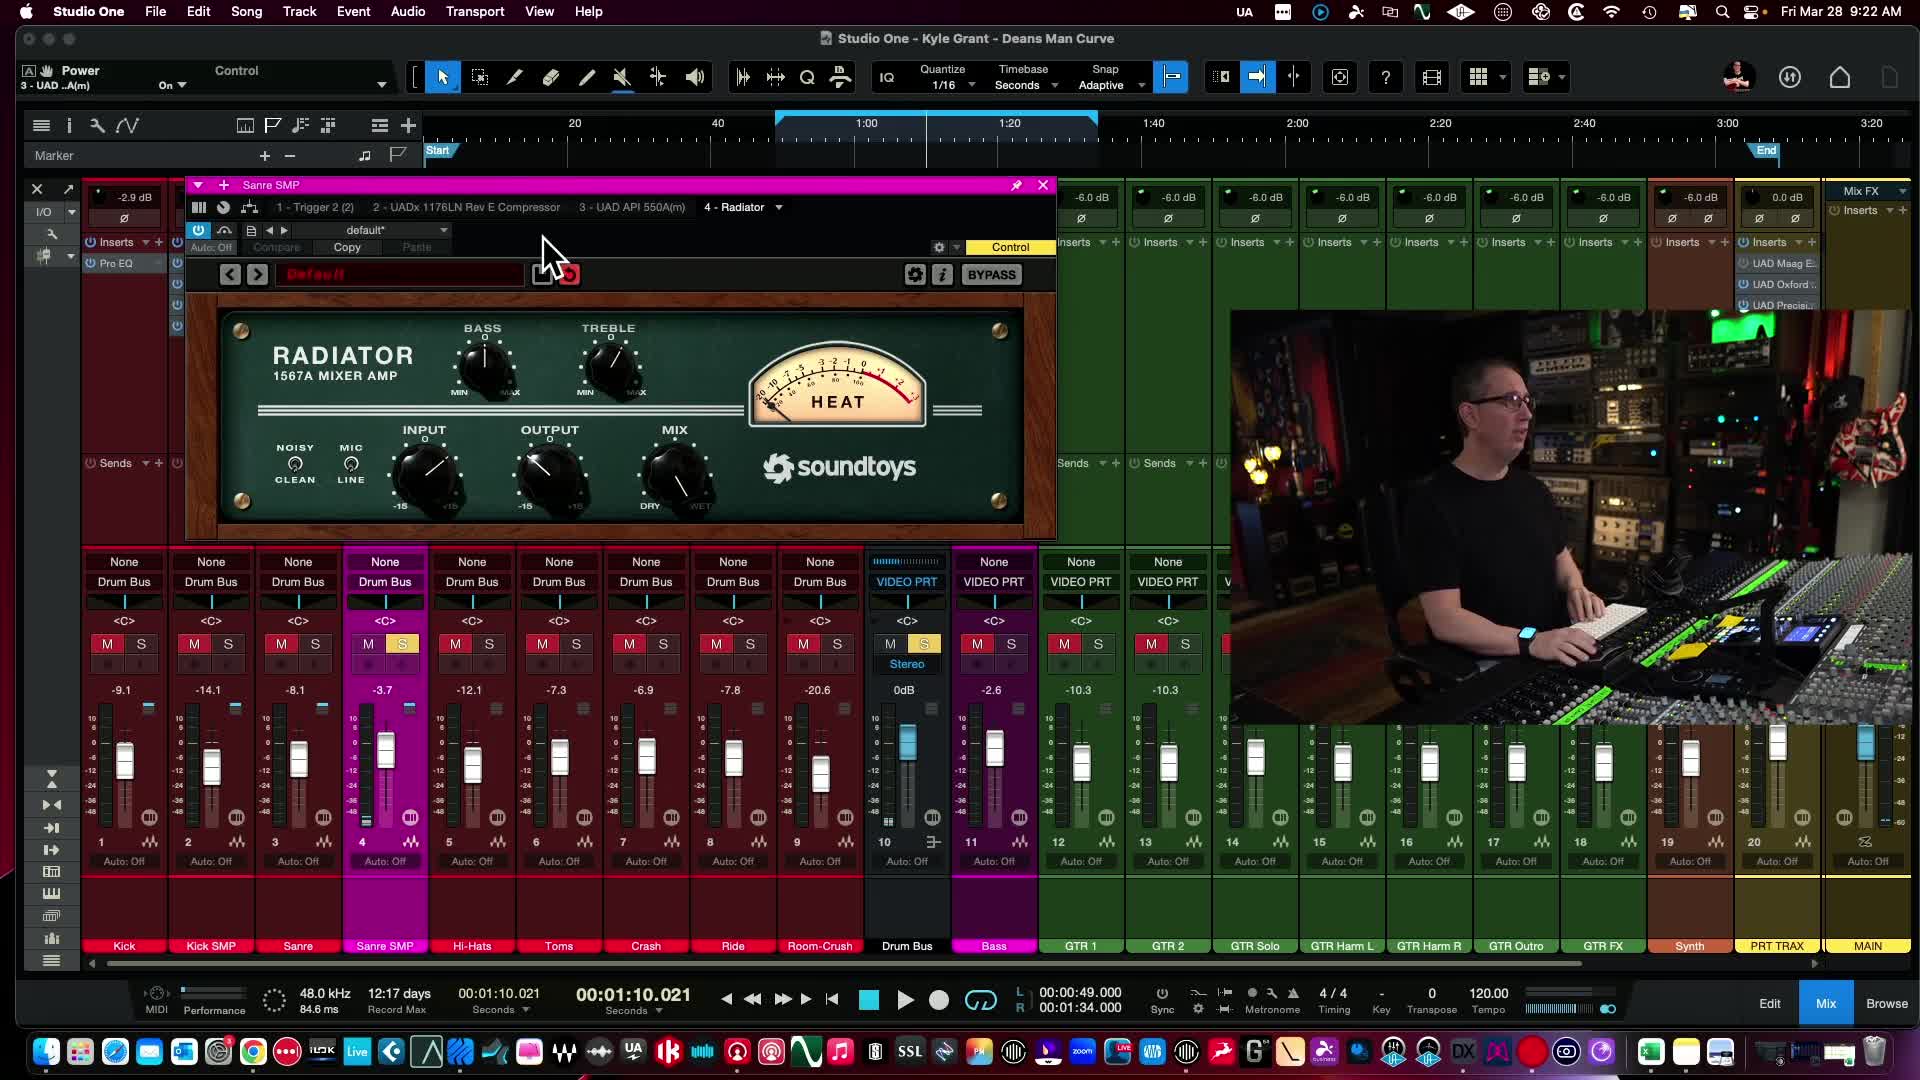The width and height of the screenshot is (1920, 1080).
Task: Open the IQ input quantize option
Action: pyautogui.click(x=887, y=77)
